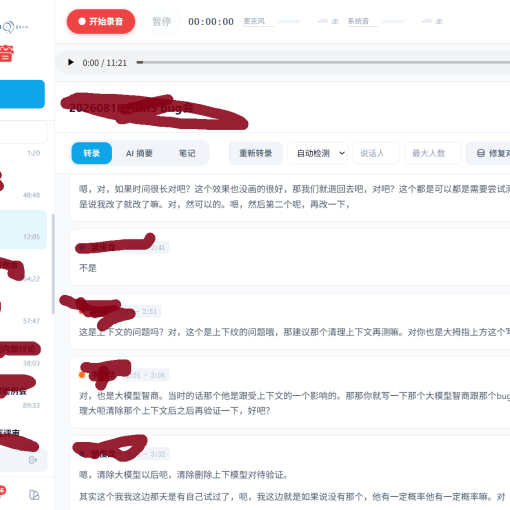This screenshot has width=510, height=510.
Task: Play the audio with the triangle icon
Action: 71,62
